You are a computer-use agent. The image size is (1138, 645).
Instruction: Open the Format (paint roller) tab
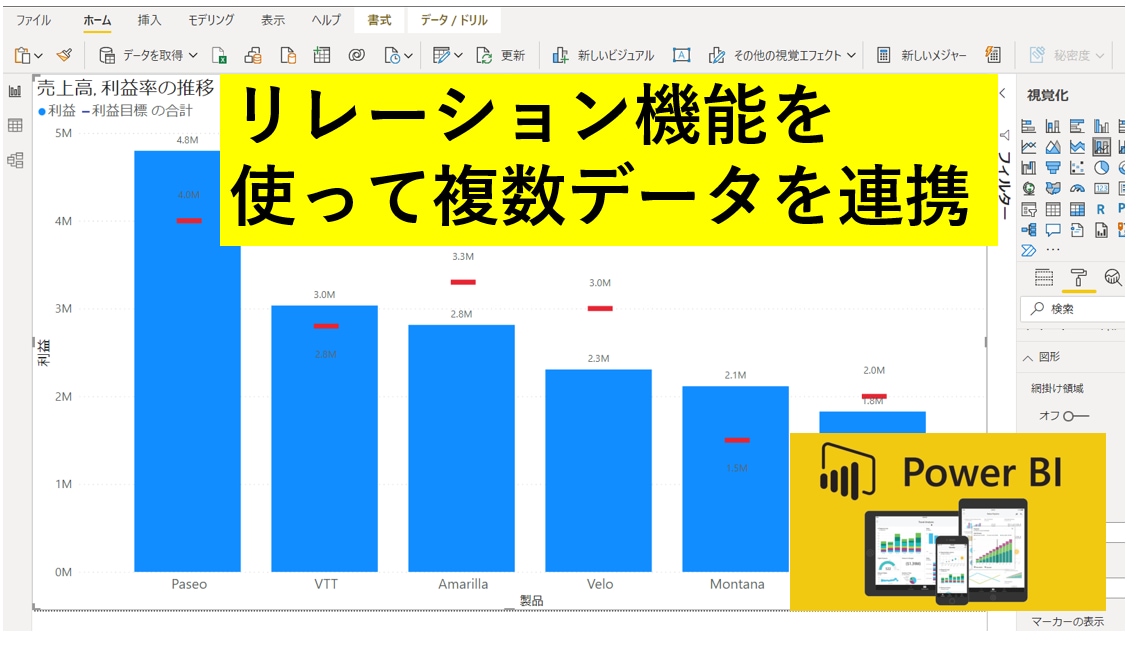(x=1078, y=277)
